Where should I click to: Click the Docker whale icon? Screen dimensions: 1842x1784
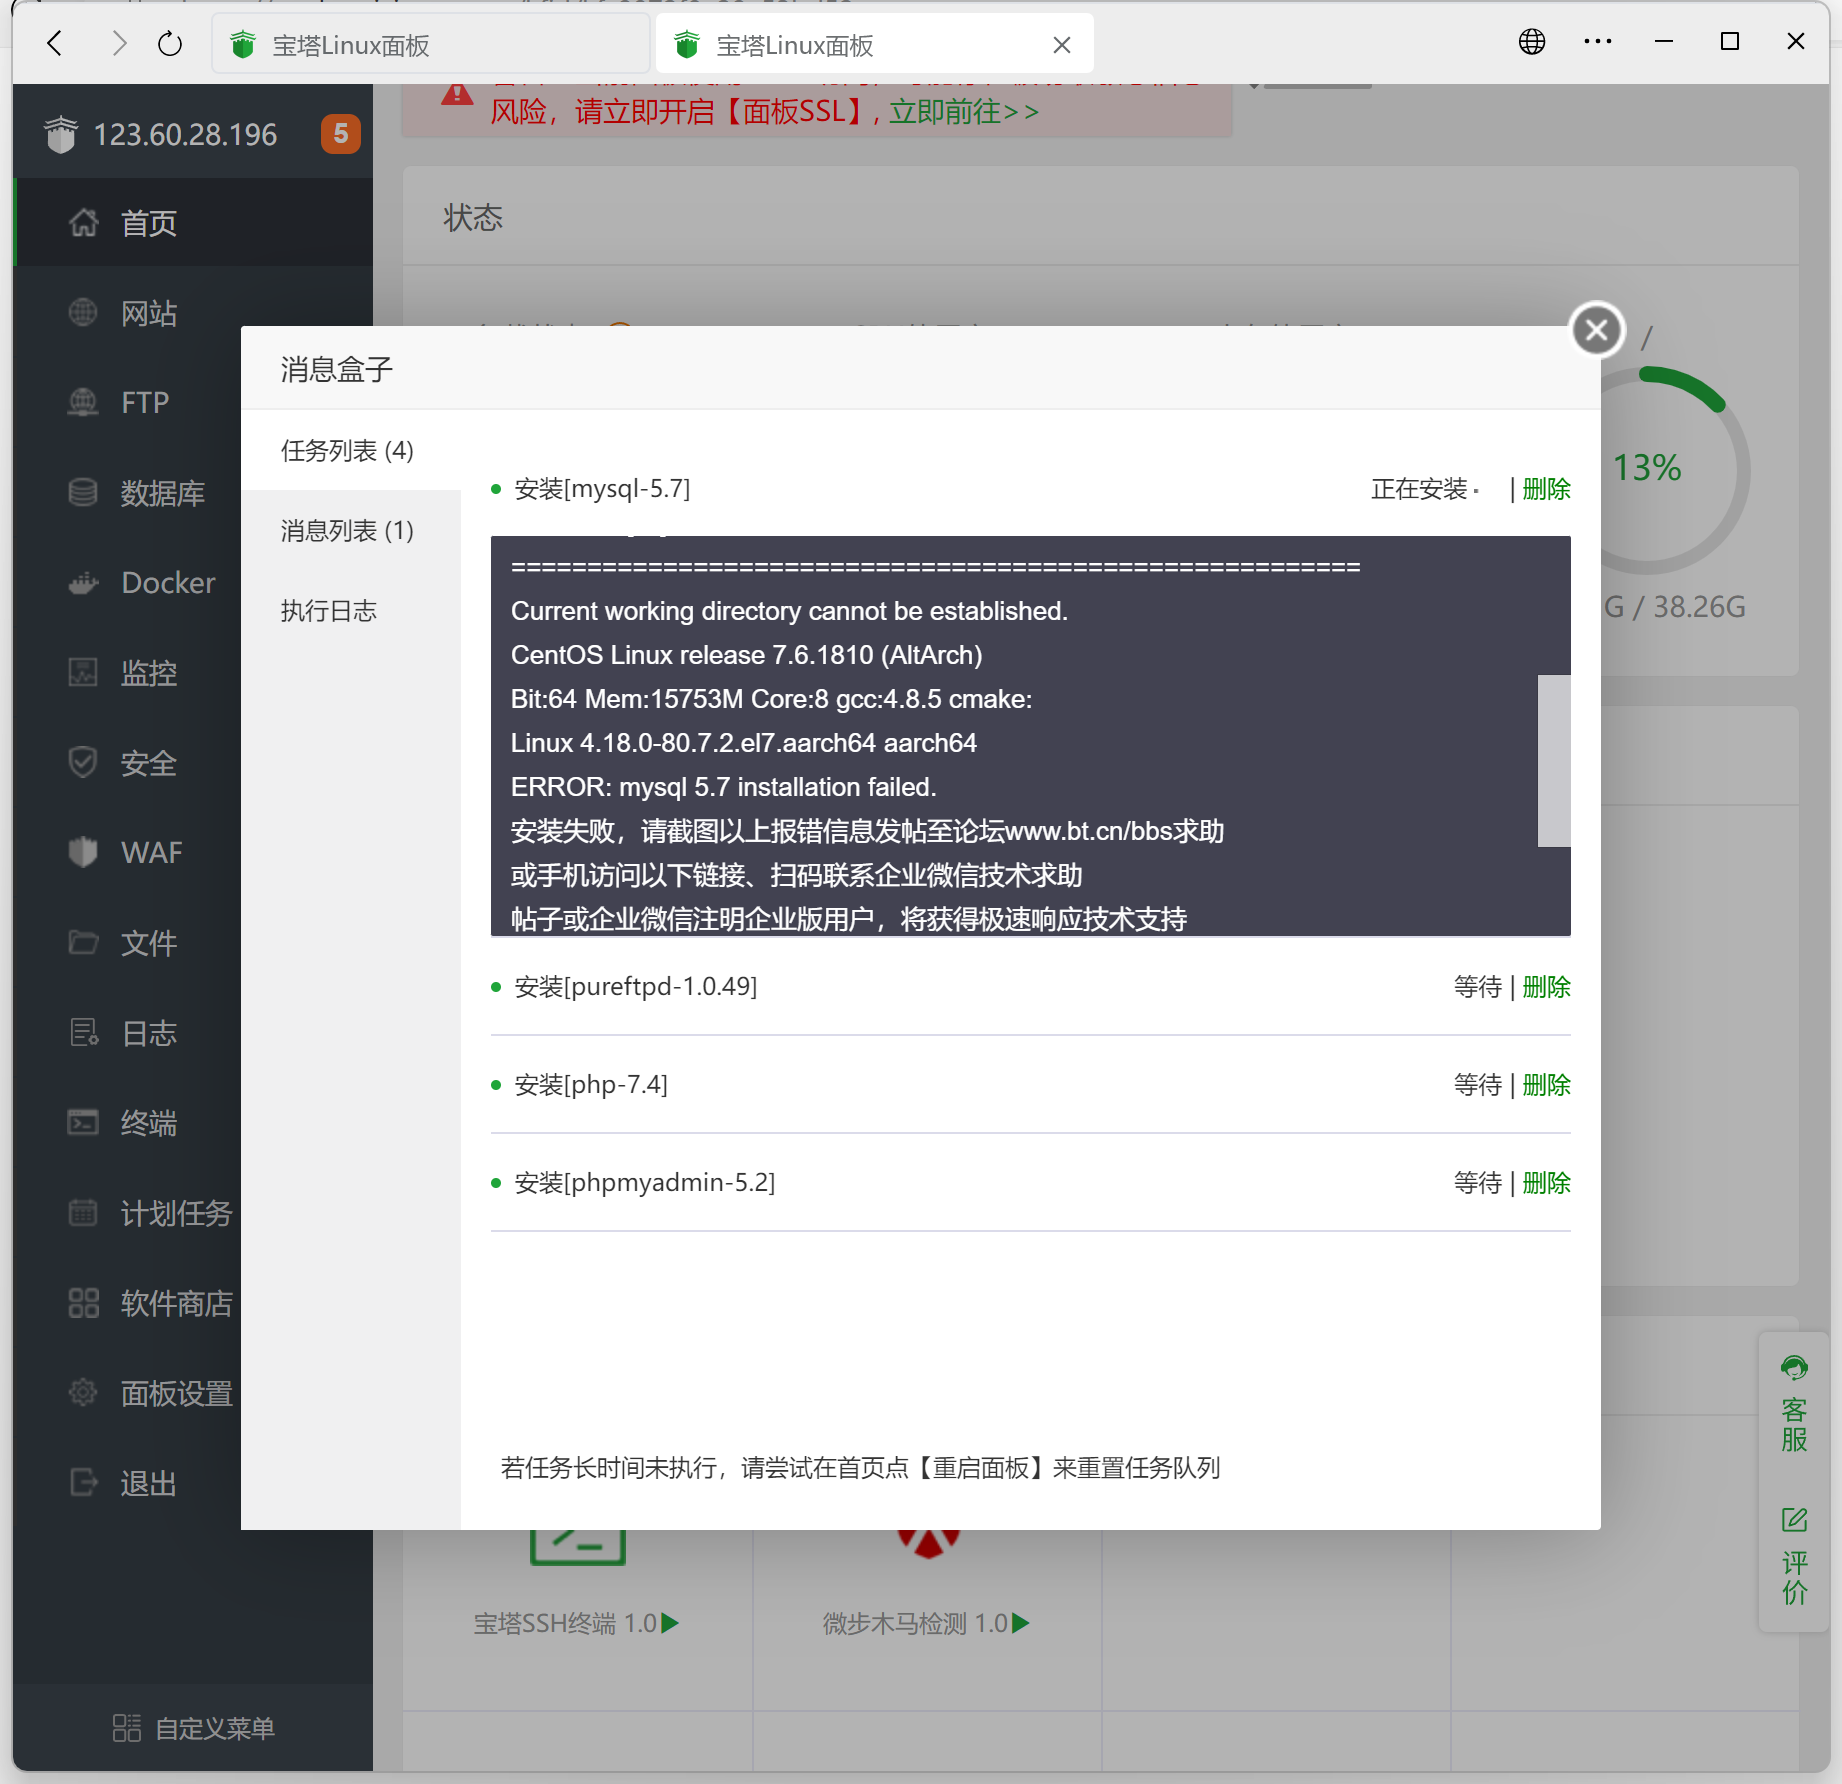[83, 582]
